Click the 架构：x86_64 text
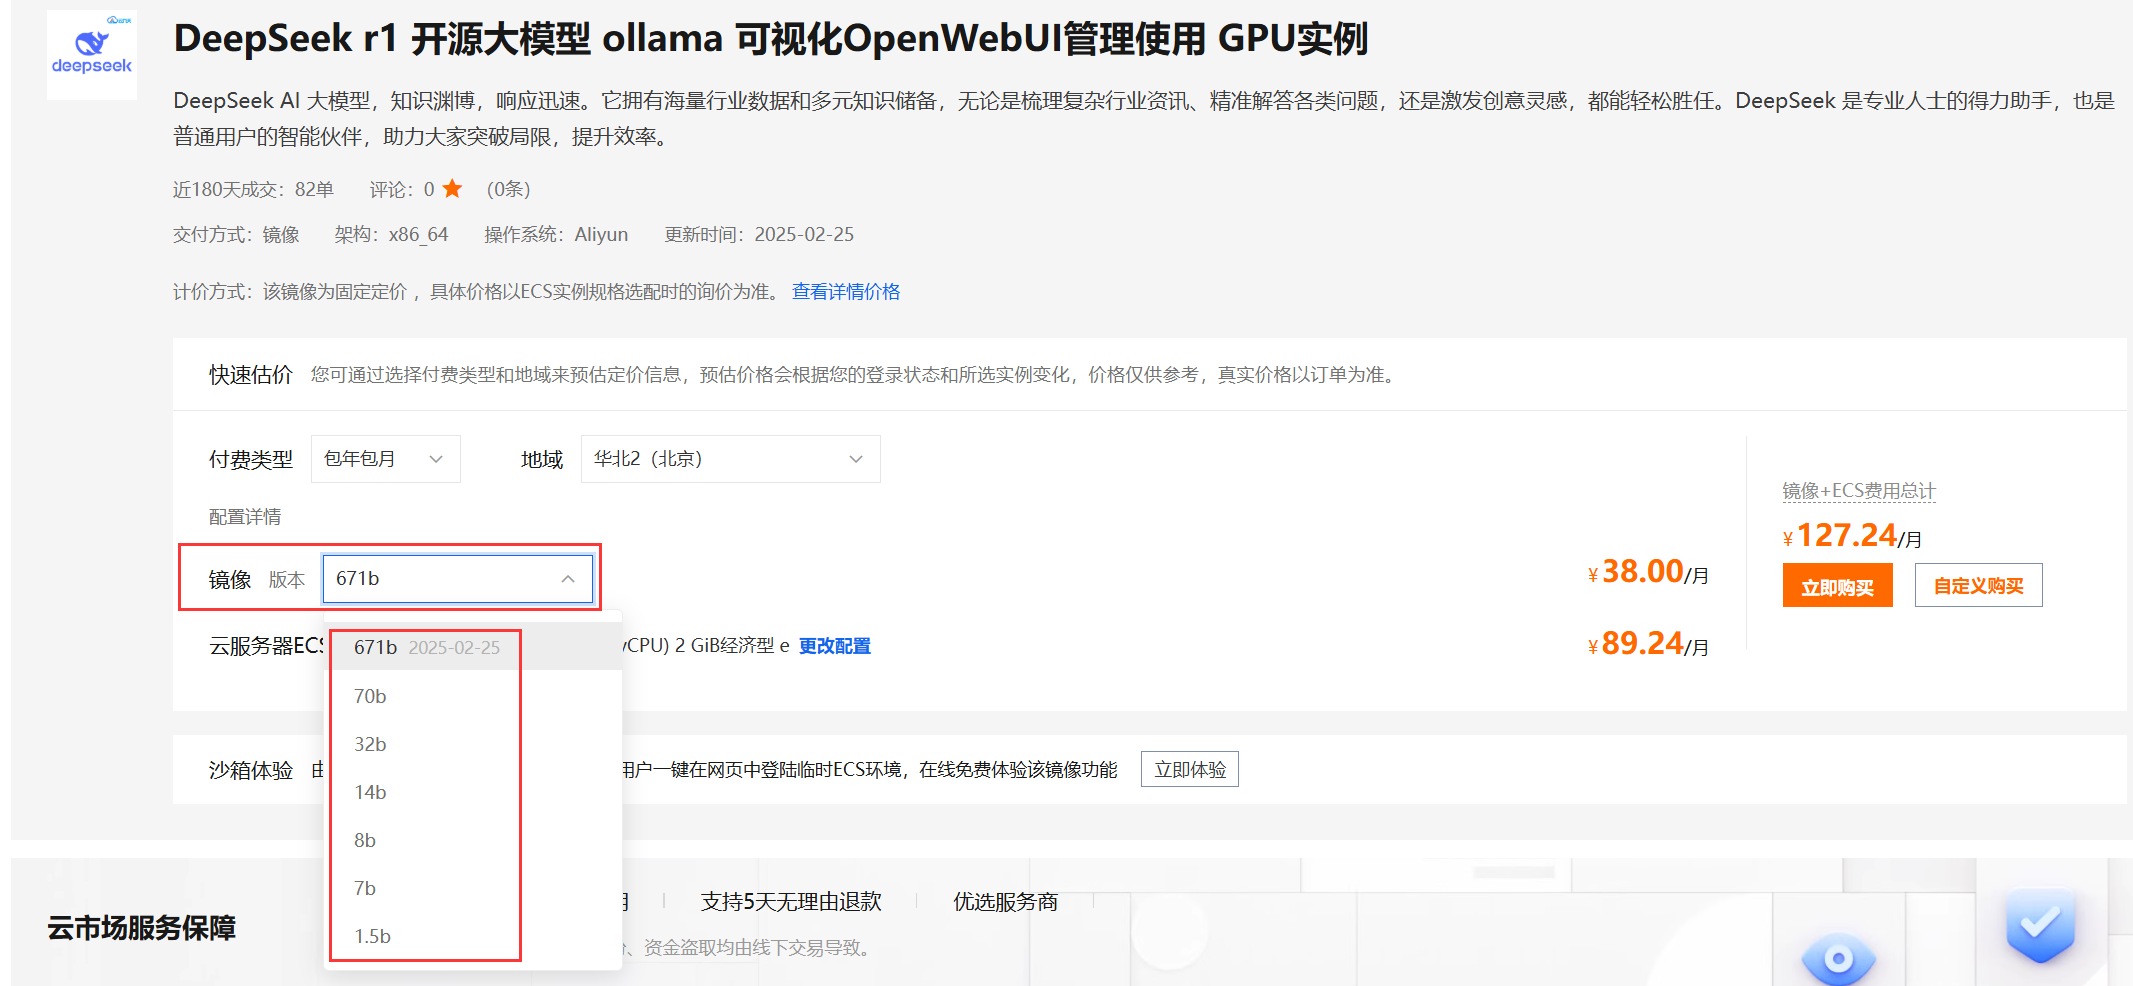This screenshot has width=2133, height=986. (391, 234)
